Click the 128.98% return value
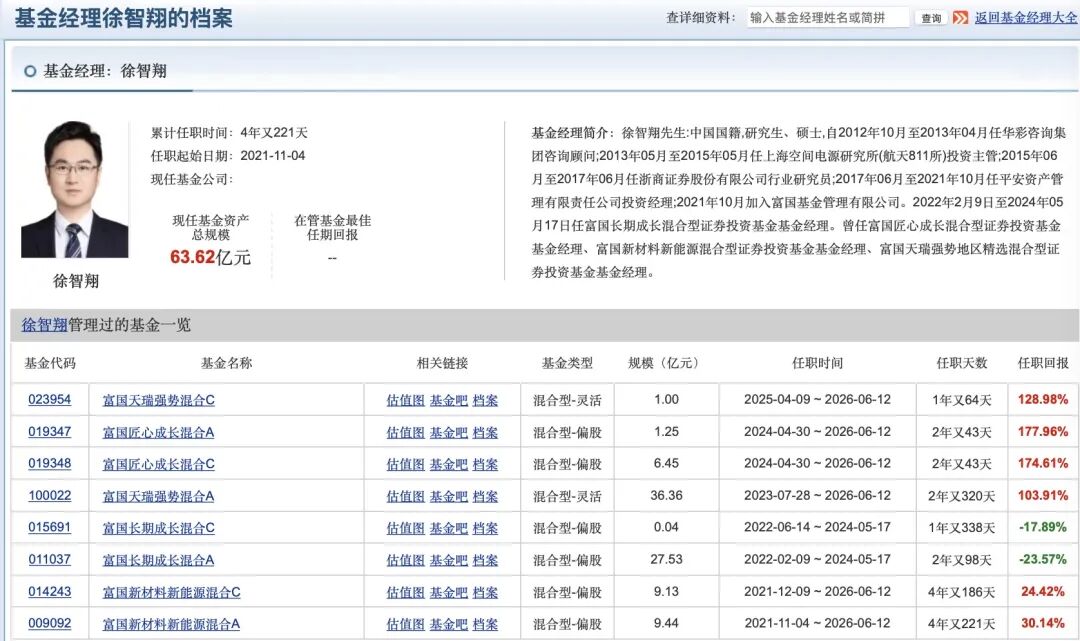This screenshot has width=1080, height=641. (1043, 399)
